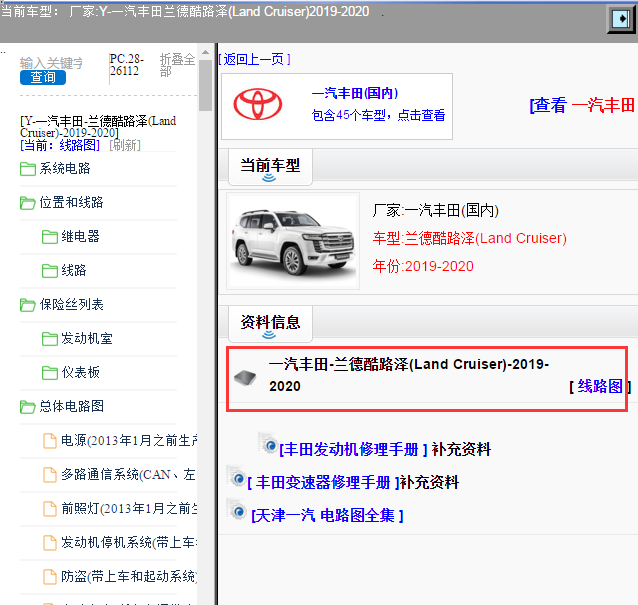This screenshot has height=605, width=638.
Task: Click document icon beside 发动机停机系统
Action: tap(50, 542)
